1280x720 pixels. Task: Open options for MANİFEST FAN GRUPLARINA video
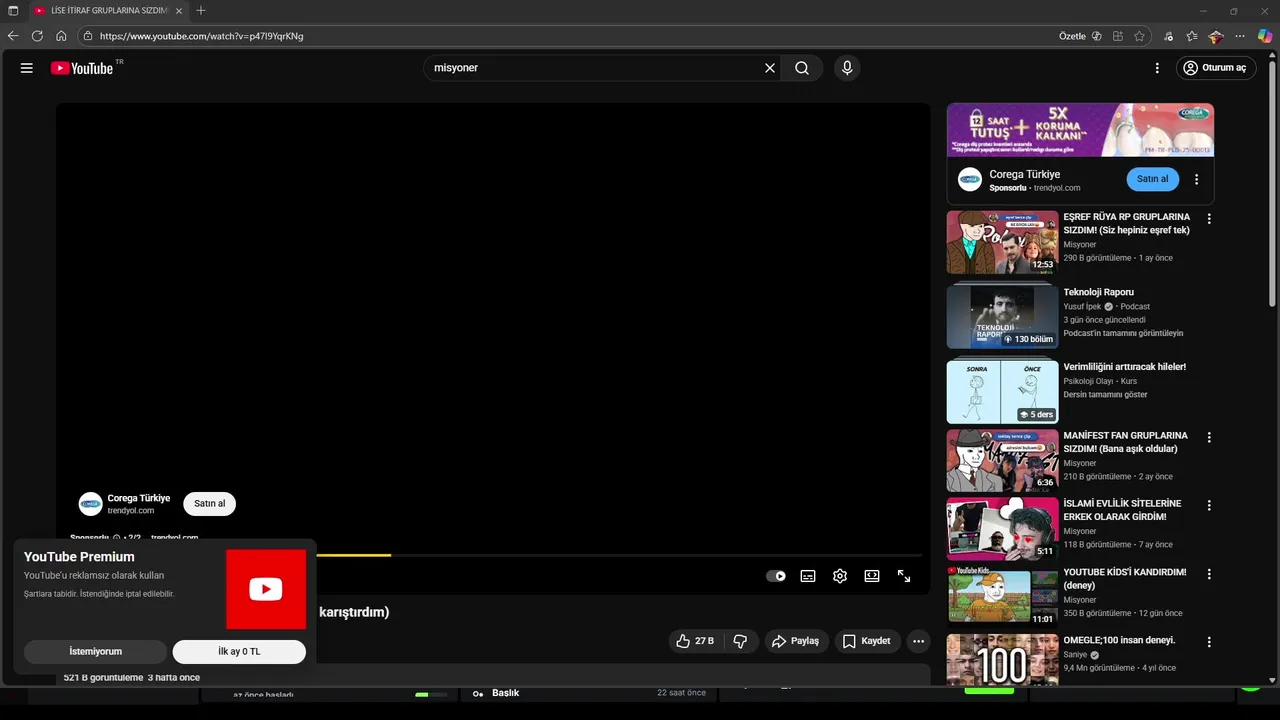pos(1209,438)
